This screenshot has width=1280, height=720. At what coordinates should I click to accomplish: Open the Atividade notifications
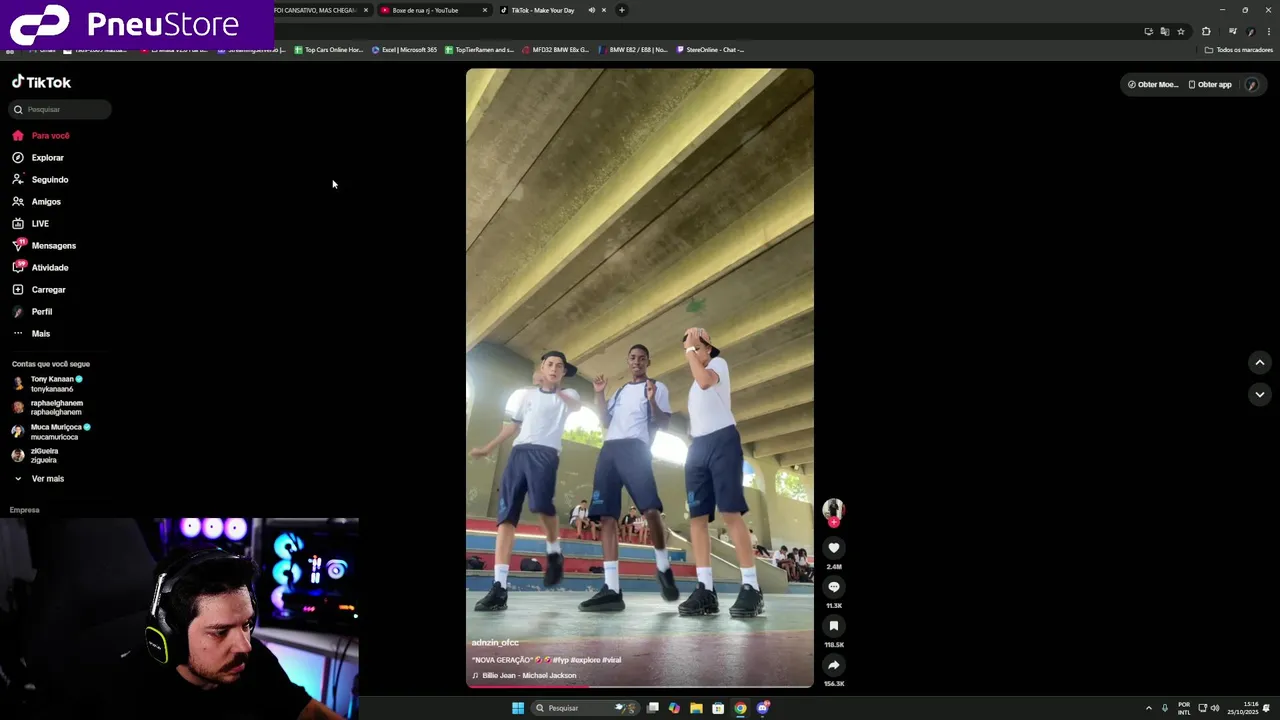(40, 267)
